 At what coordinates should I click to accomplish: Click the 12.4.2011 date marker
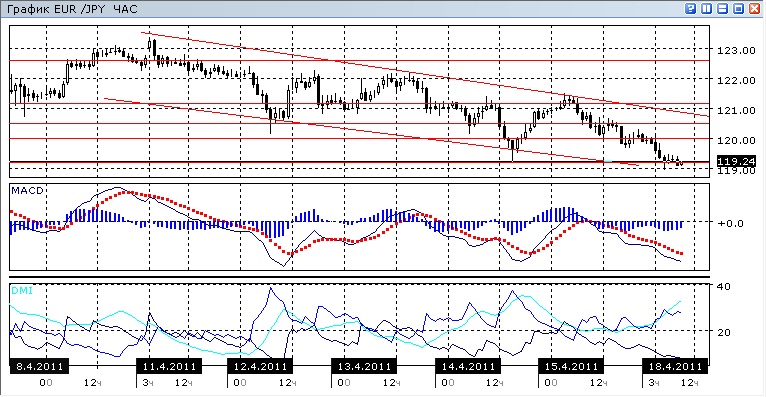pyautogui.click(x=260, y=366)
